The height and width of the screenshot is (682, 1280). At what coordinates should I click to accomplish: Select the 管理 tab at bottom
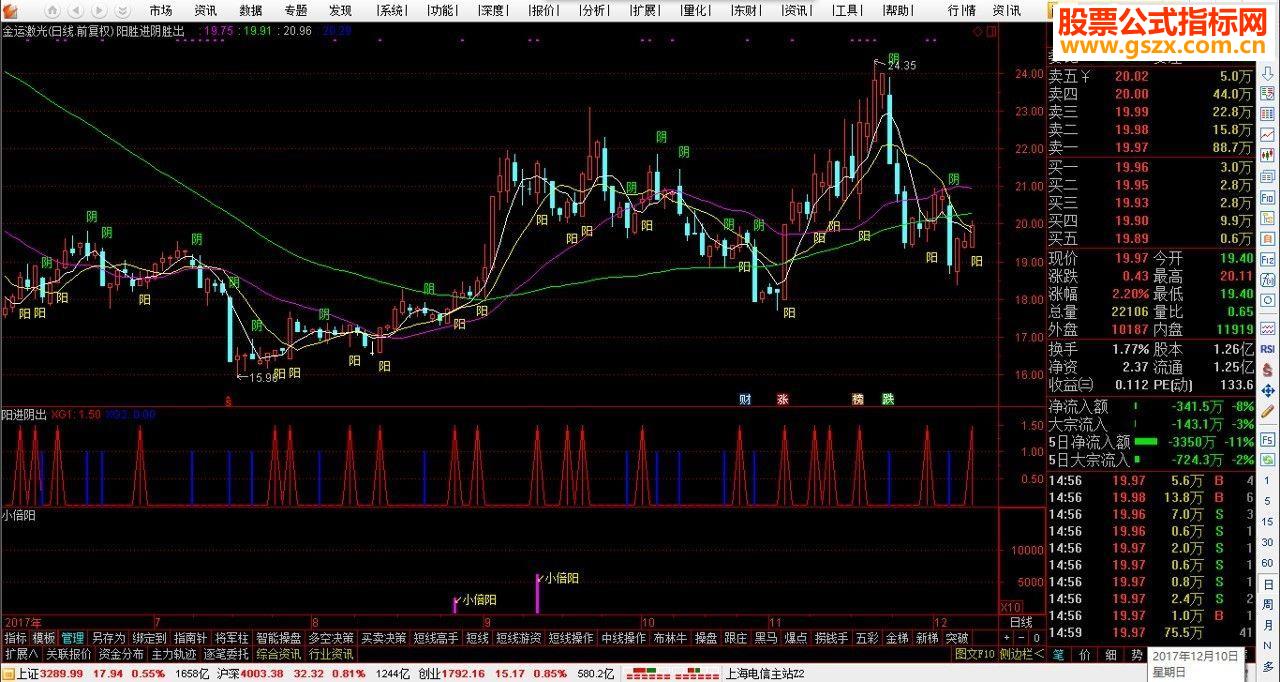[73, 638]
